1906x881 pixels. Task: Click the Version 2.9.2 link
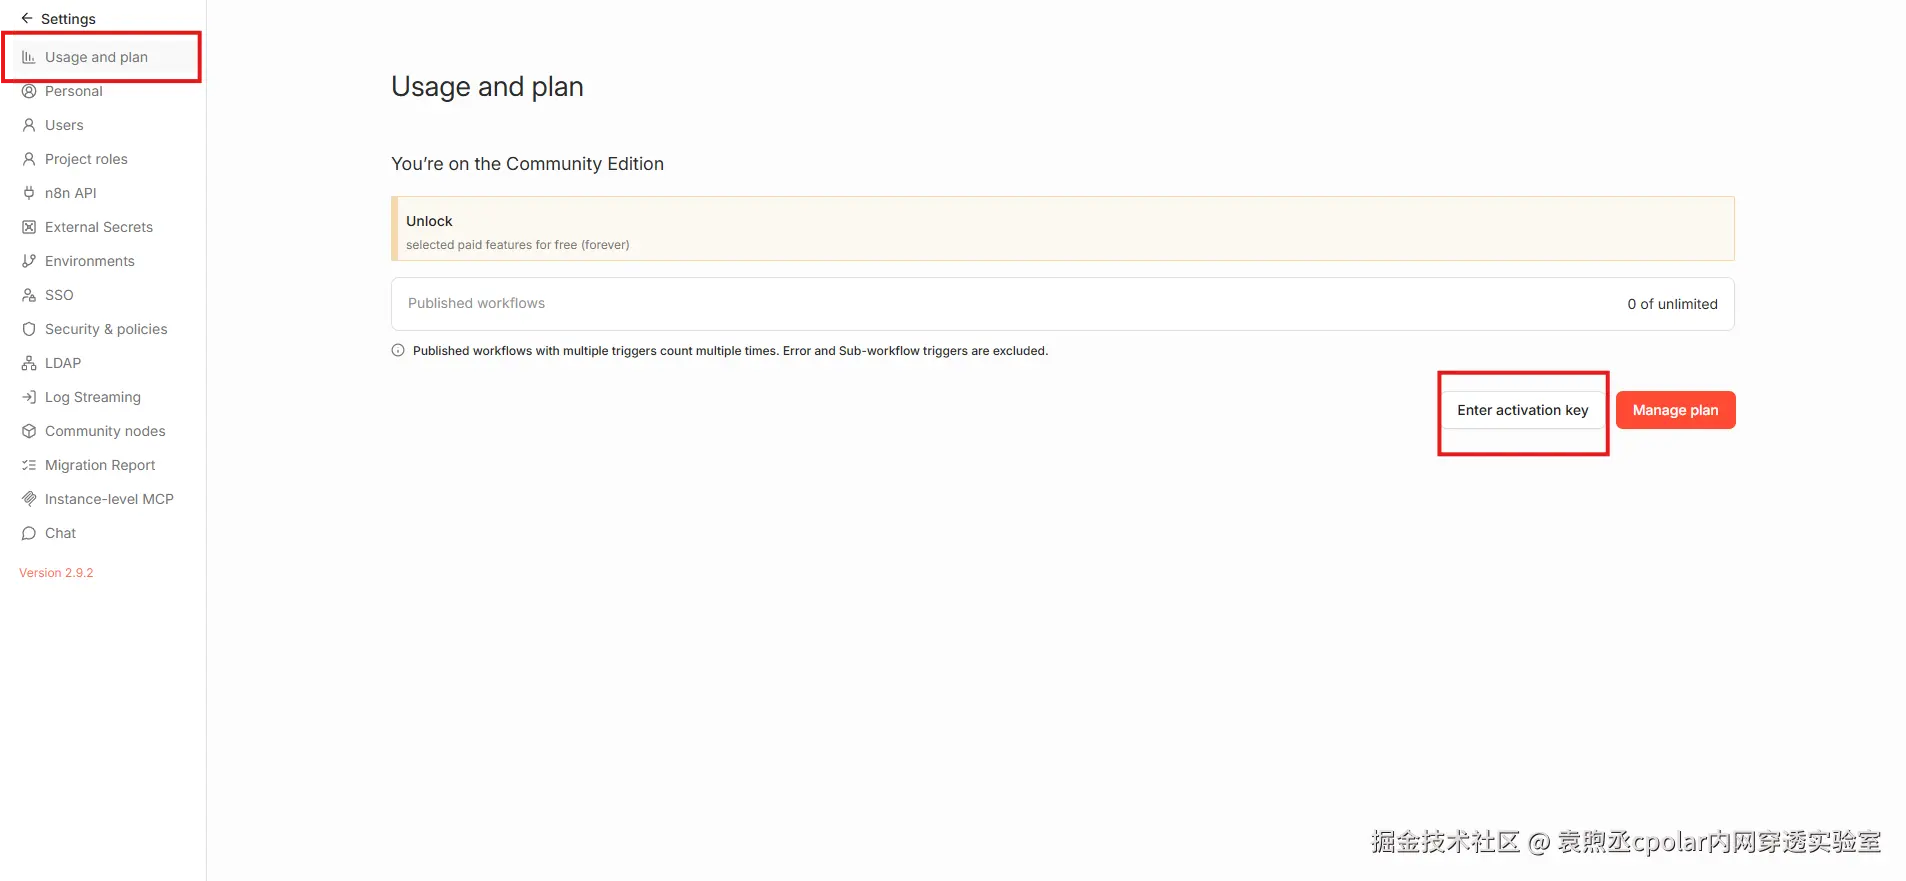[x=56, y=573]
